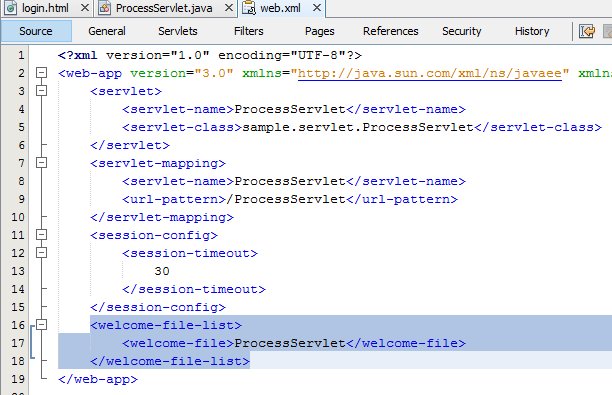The width and height of the screenshot is (612, 395).
Task: Open the Filters view tab
Action: (249, 31)
